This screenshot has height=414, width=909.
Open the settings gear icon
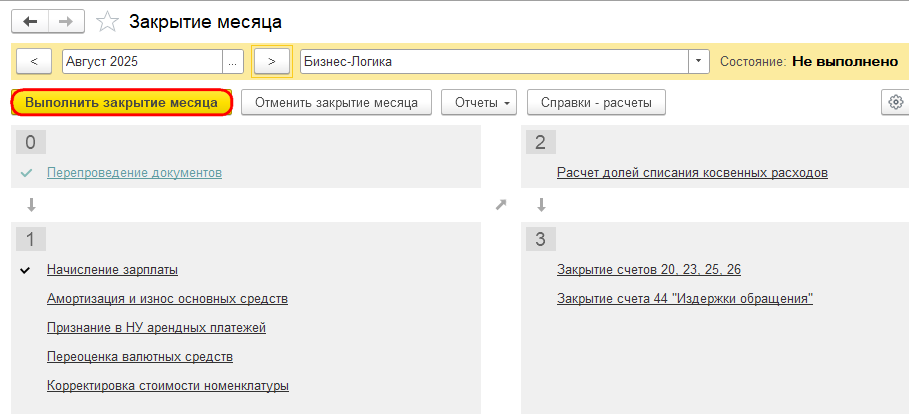pyautogui.click(x=896, y=102)
